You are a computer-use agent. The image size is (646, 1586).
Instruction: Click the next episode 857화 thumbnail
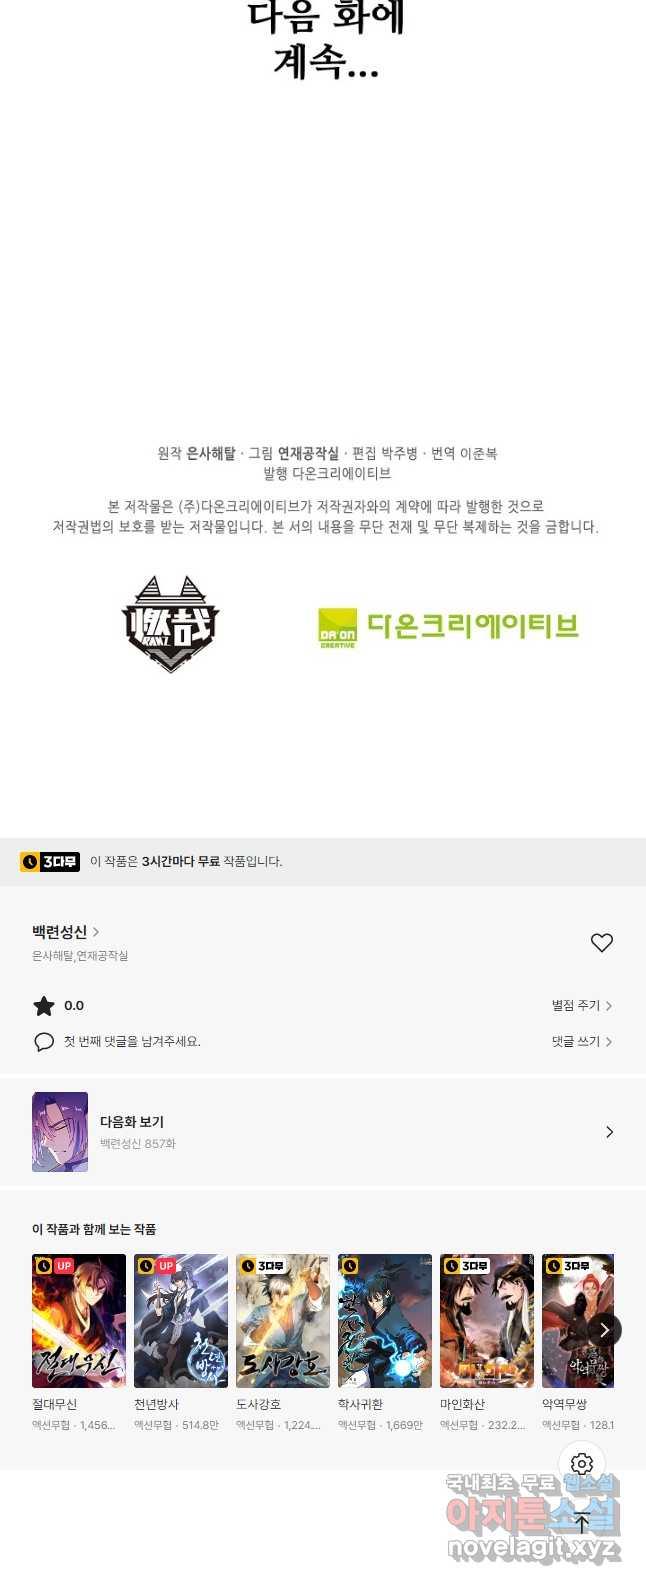(60, 1132)
